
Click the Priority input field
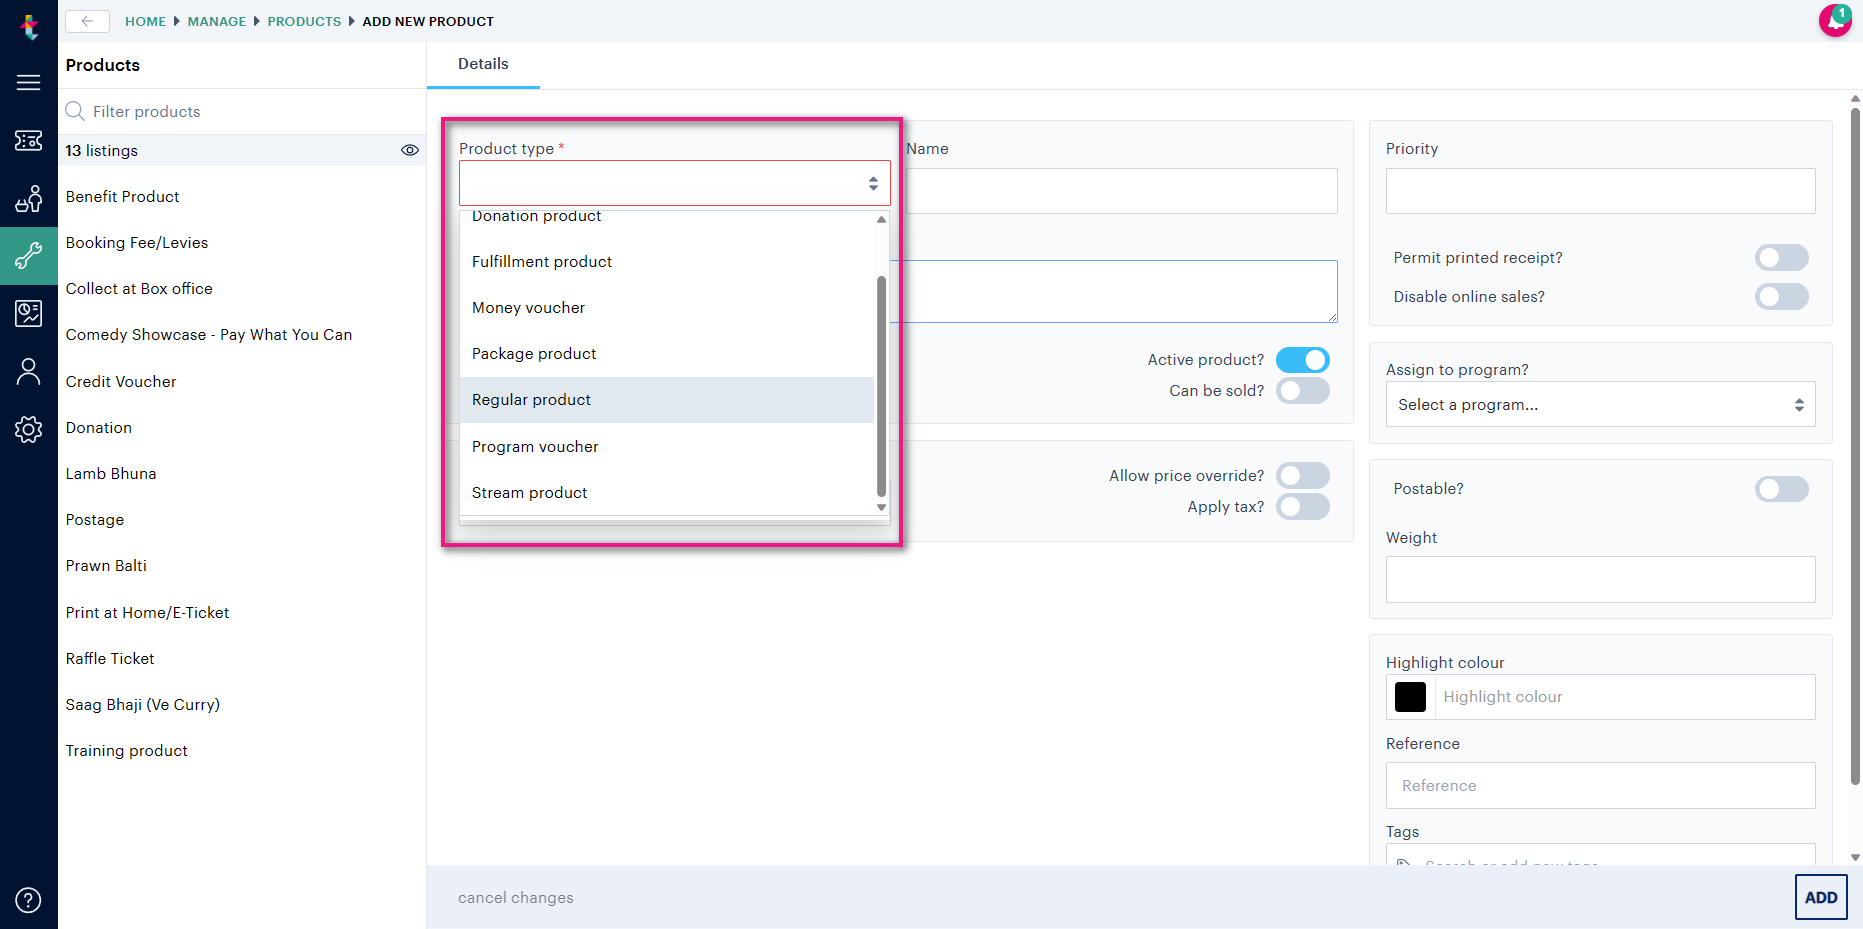(1600, 191)
